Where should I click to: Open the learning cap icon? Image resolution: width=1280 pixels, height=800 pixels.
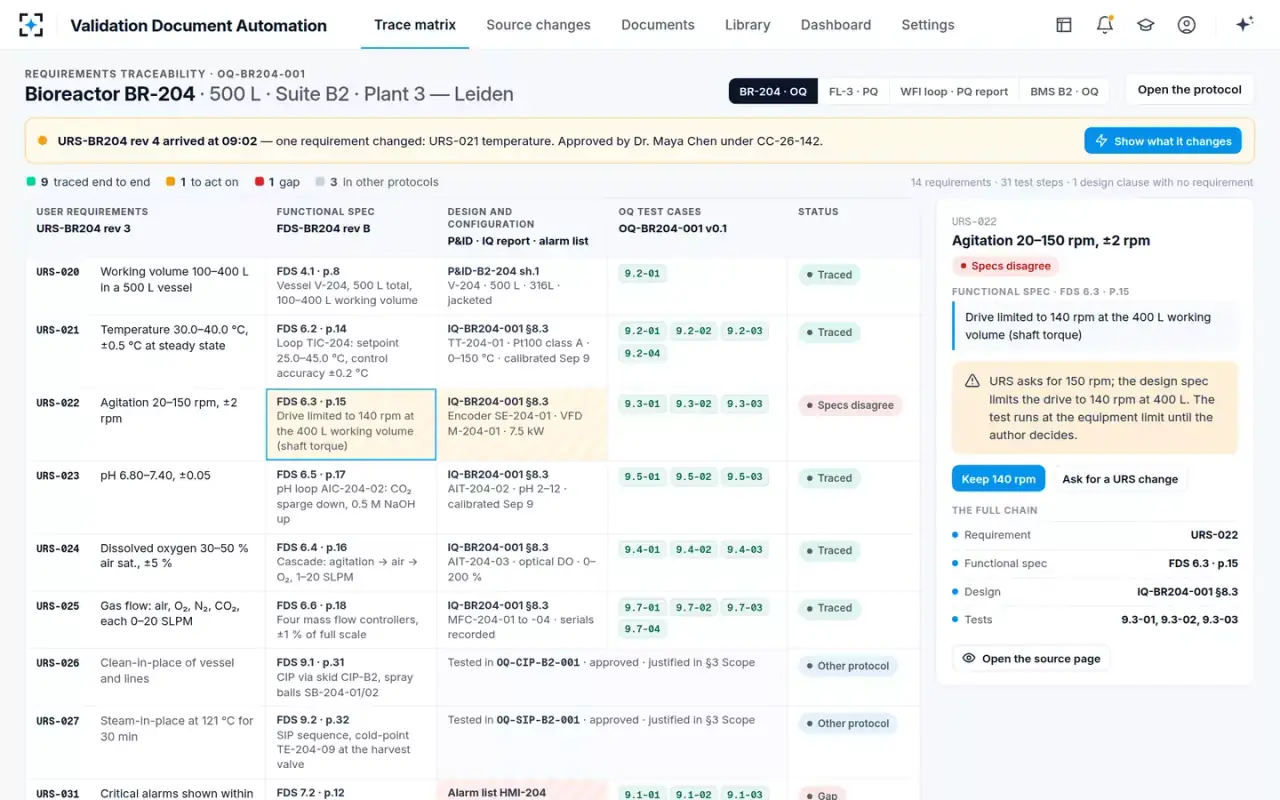point(1146,25)
